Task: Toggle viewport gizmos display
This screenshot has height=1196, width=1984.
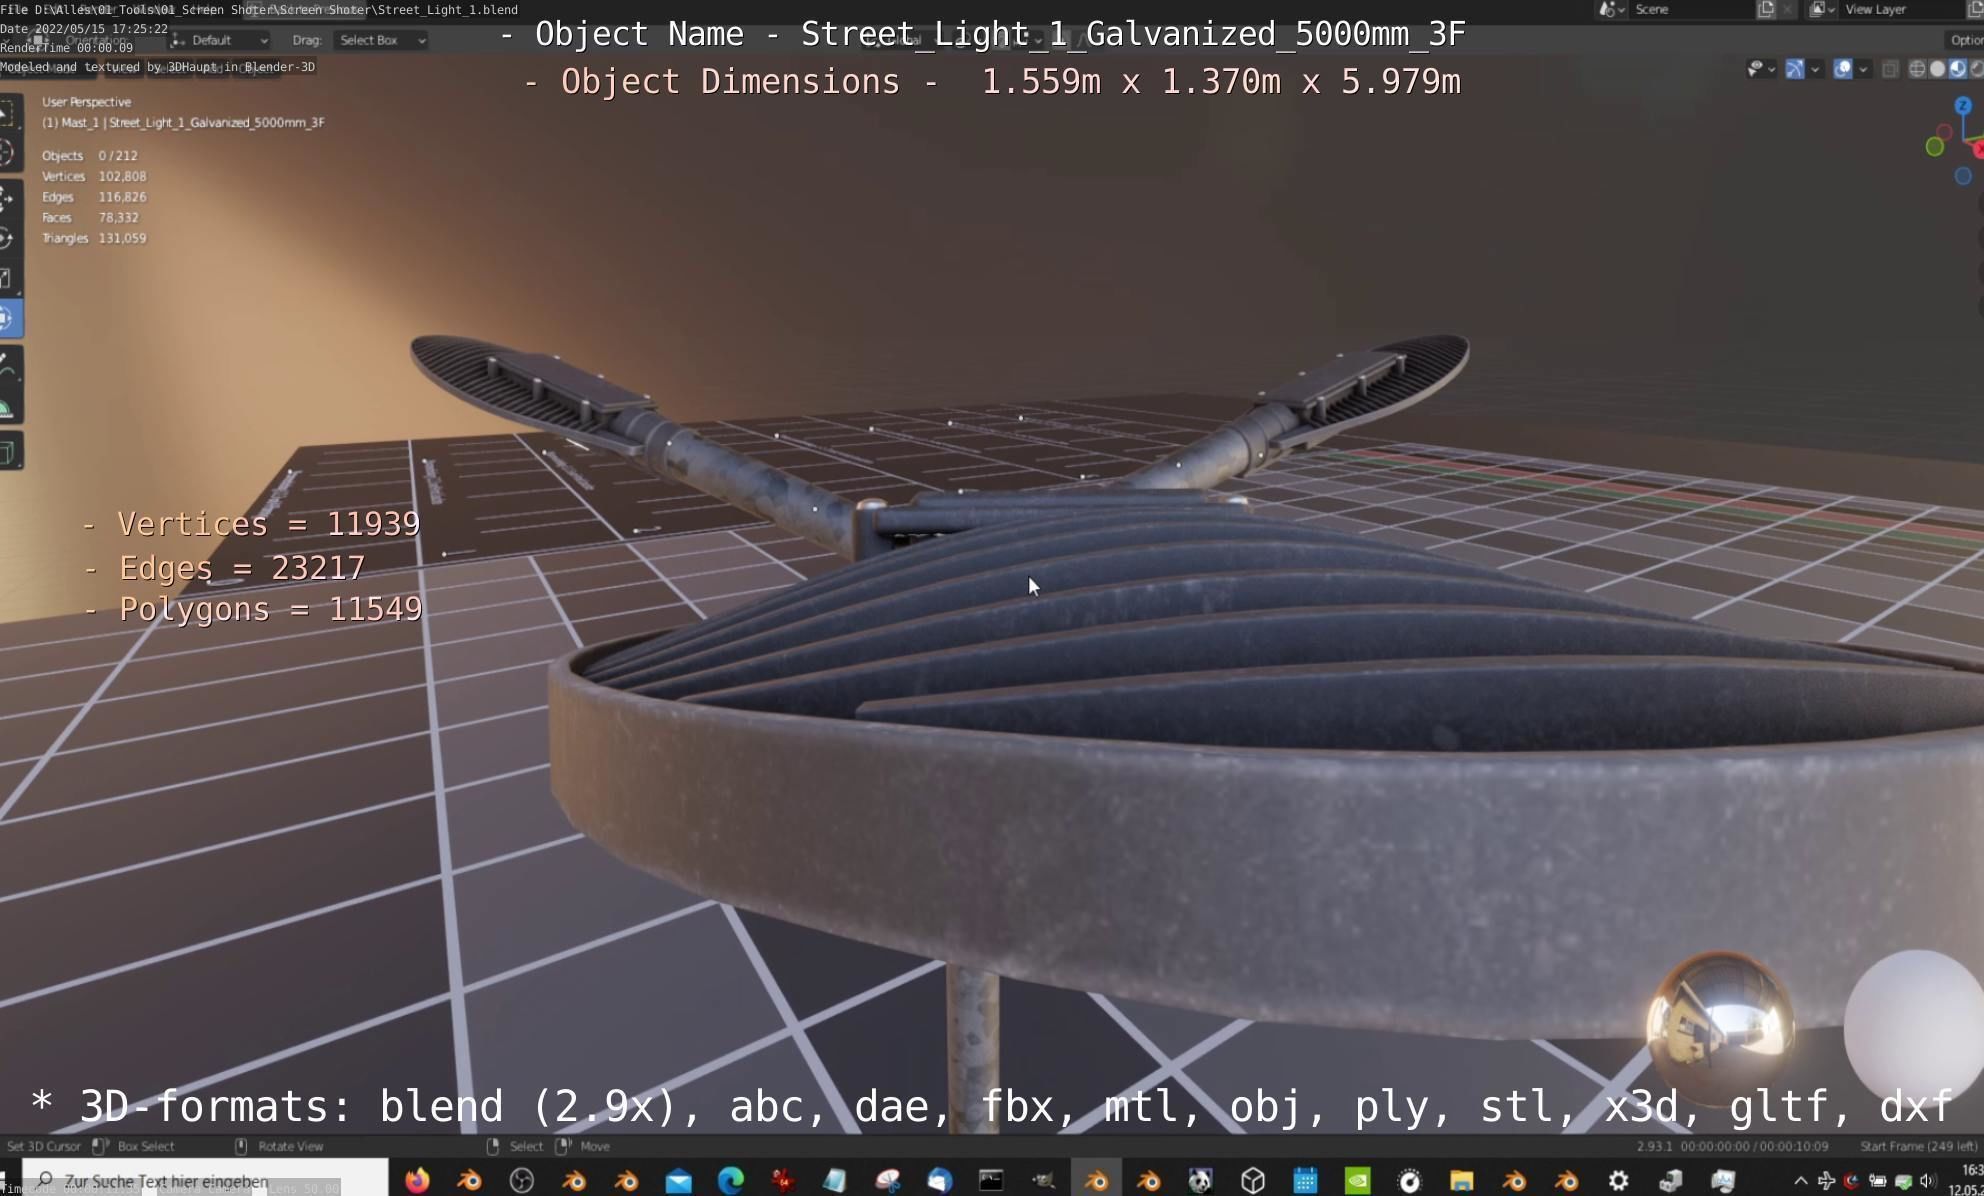Action: pos(1795,69)
